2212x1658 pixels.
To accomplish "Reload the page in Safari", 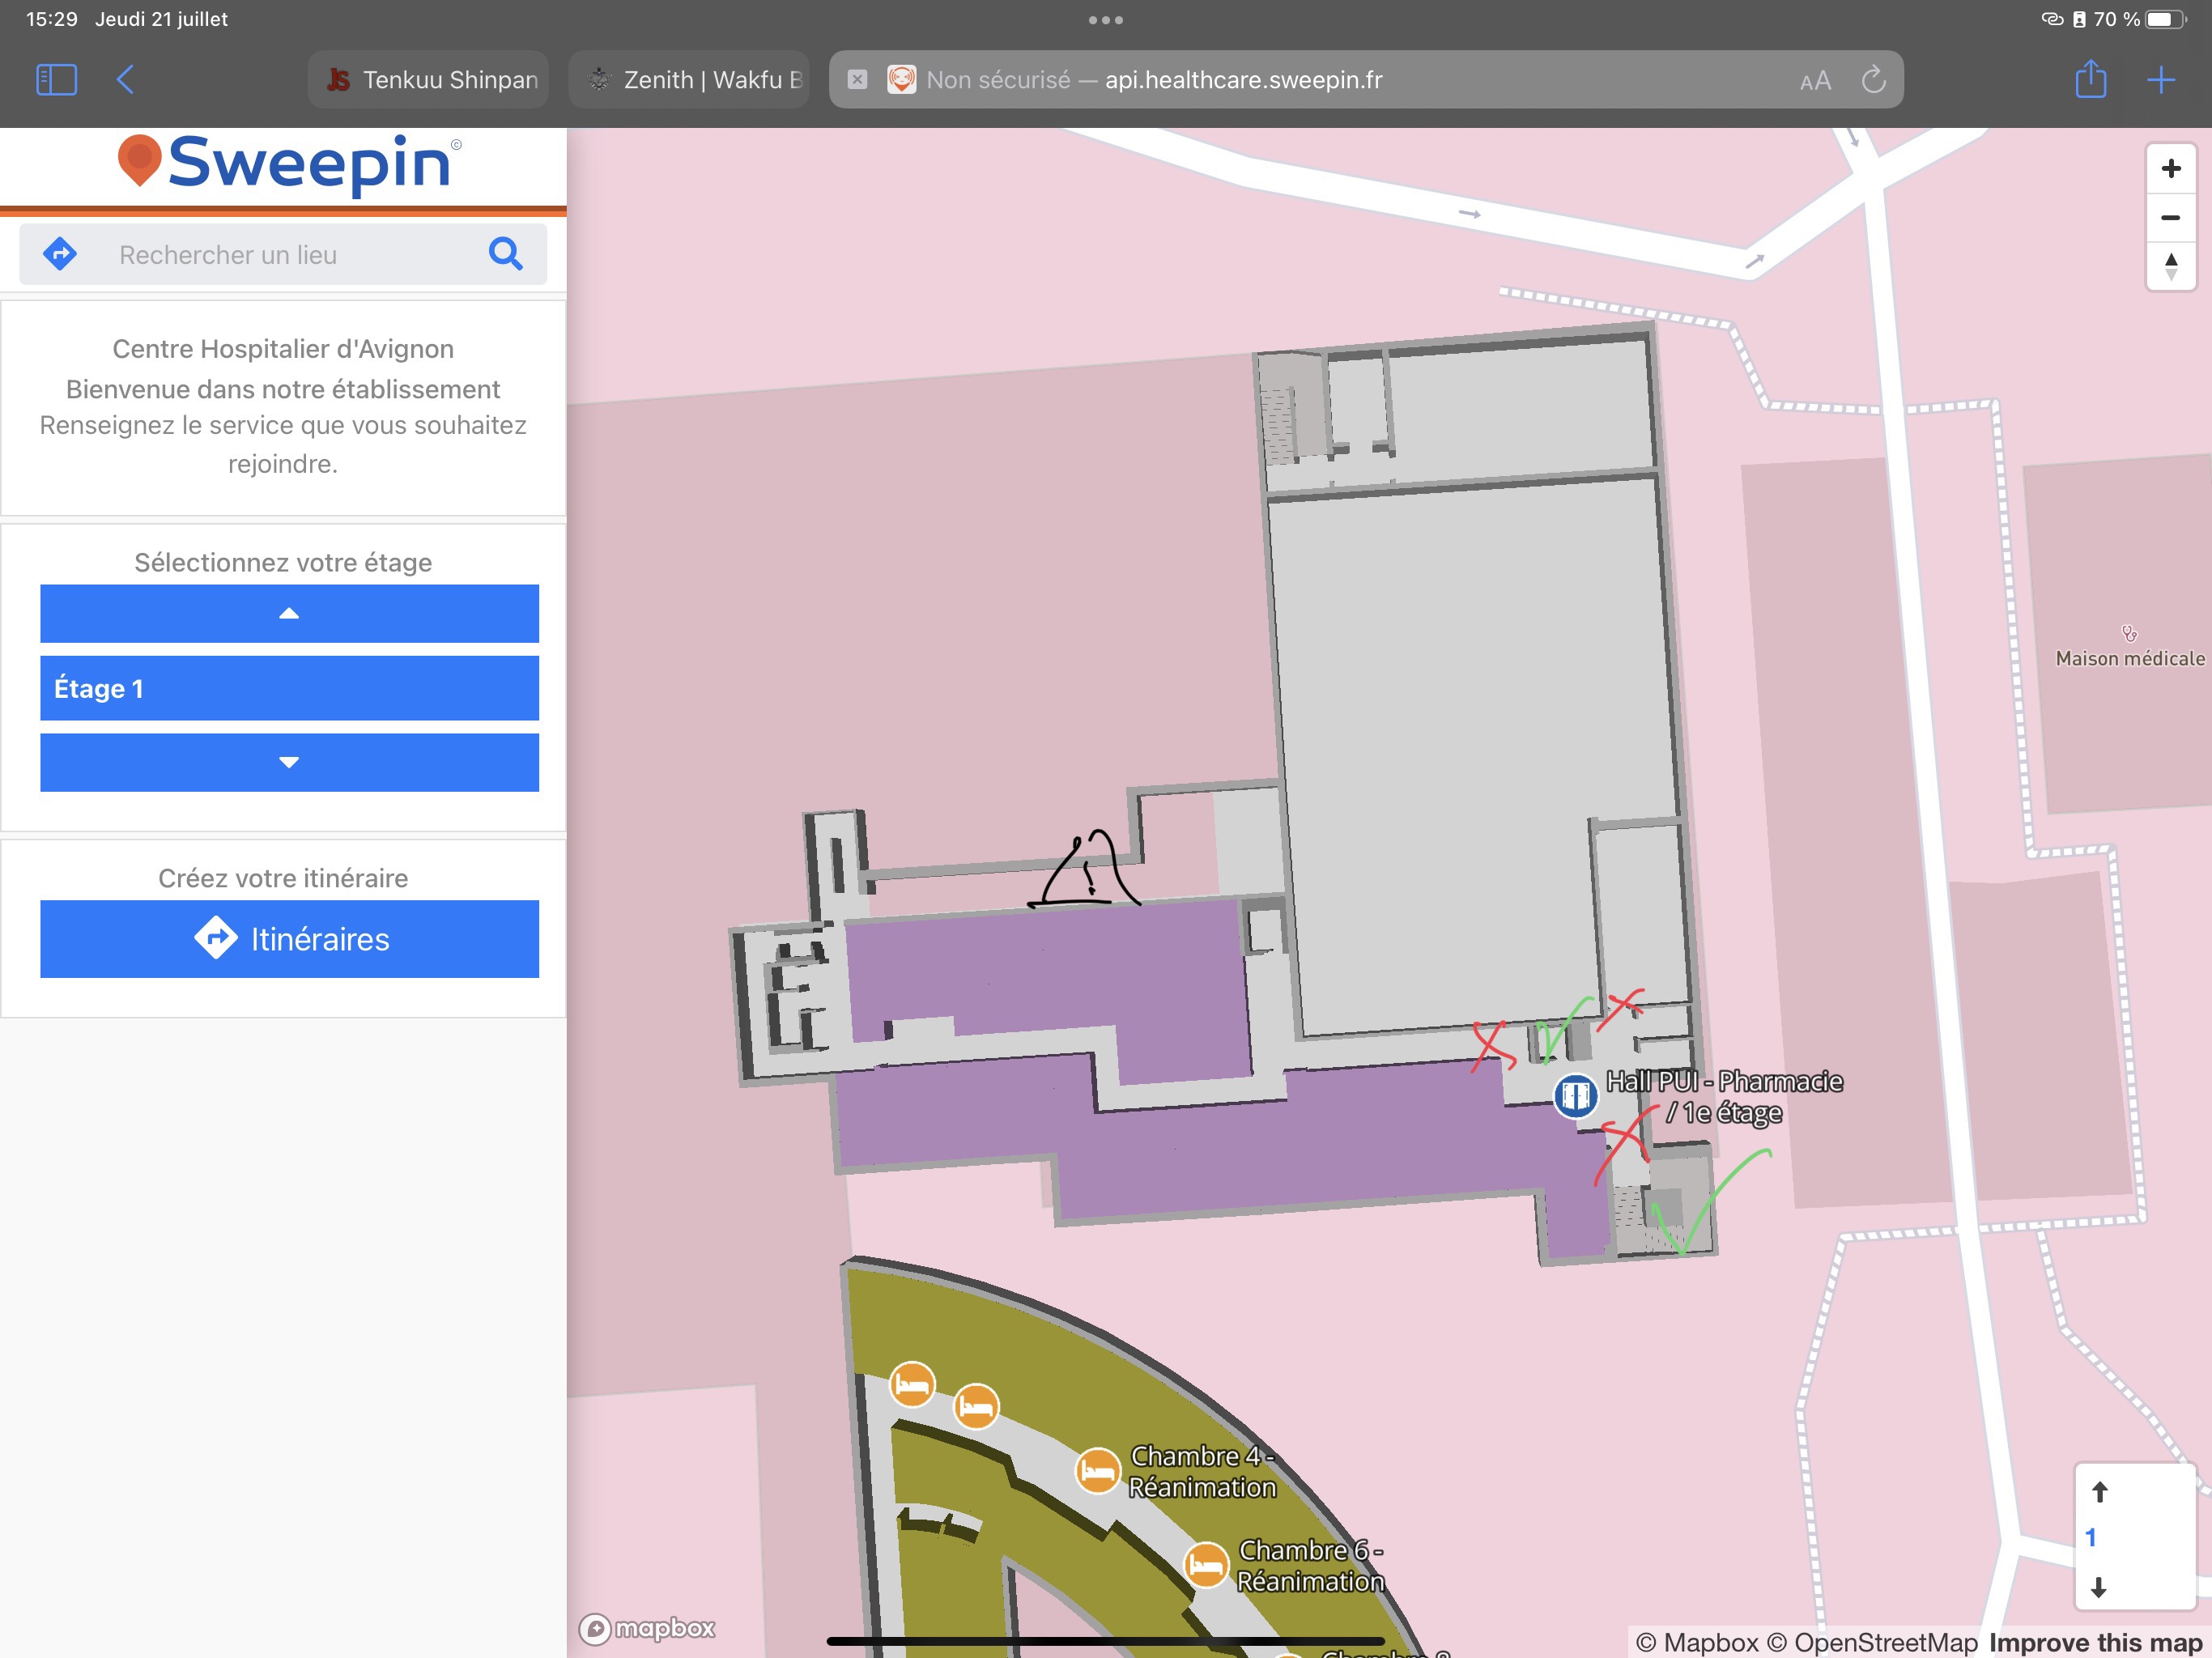I will (1873, 80).
